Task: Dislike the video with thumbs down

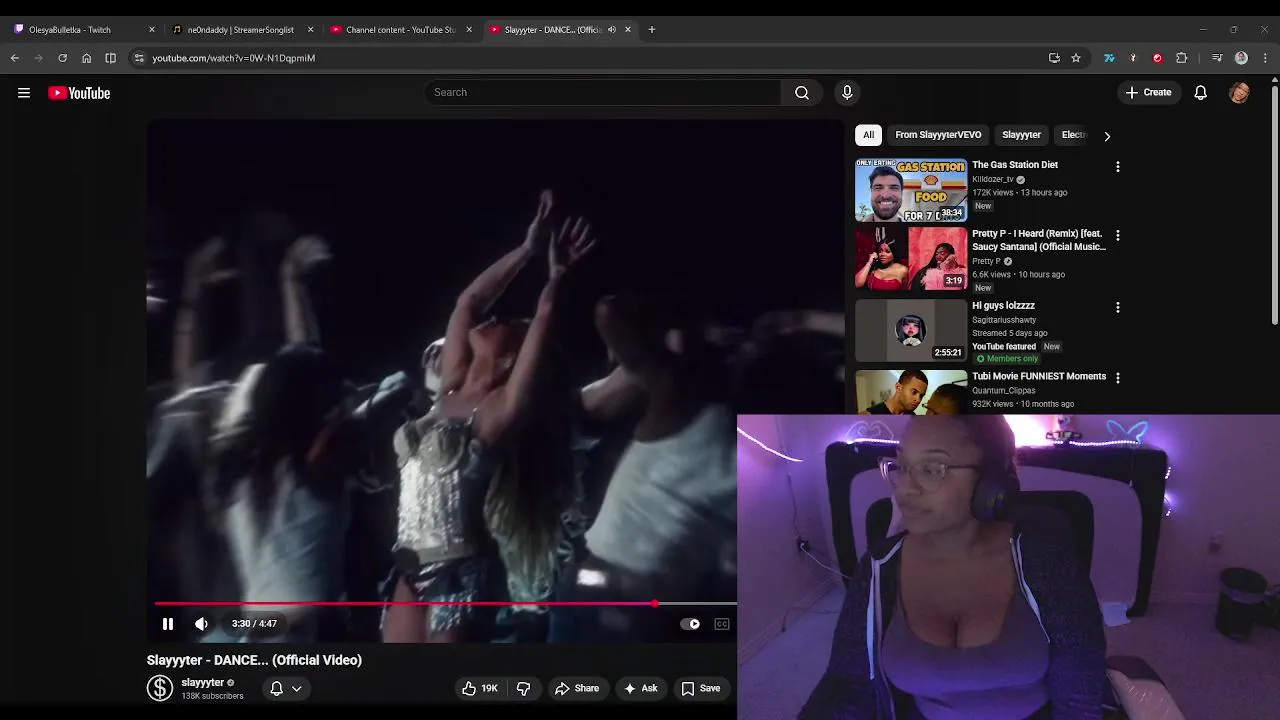Action: pos(523,688)
